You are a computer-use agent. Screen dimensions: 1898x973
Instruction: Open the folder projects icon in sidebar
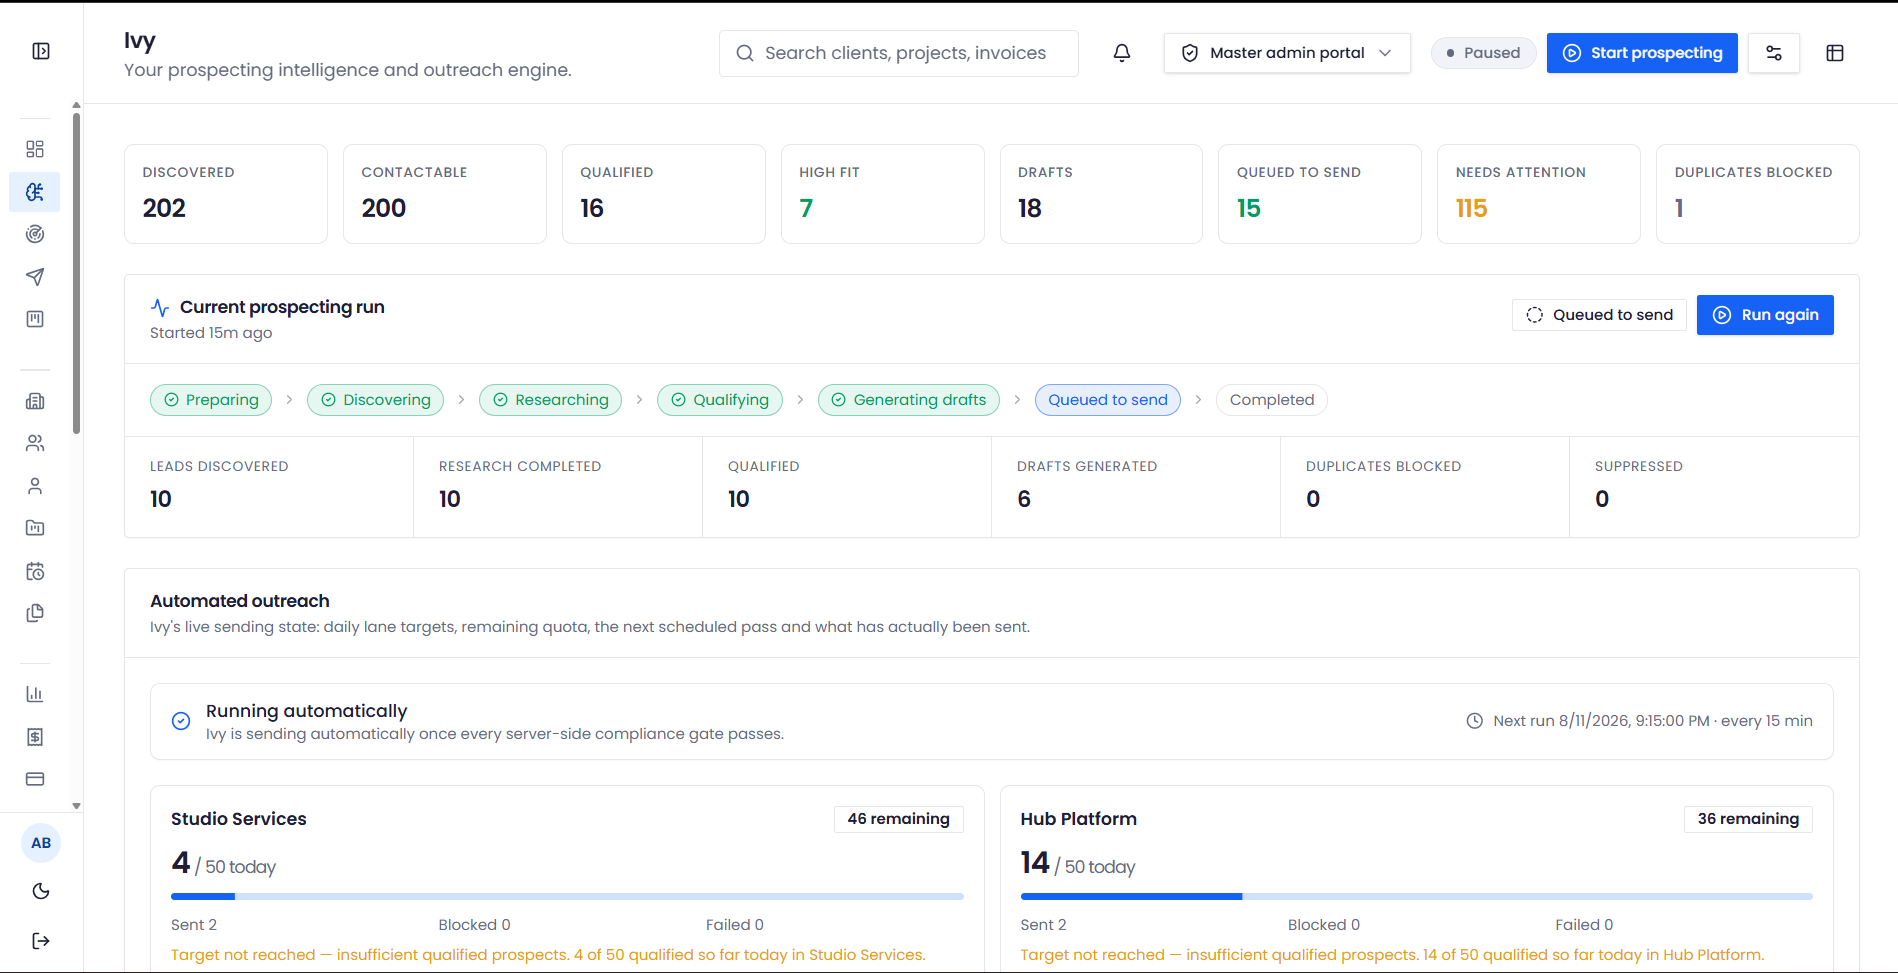(35, 528)
